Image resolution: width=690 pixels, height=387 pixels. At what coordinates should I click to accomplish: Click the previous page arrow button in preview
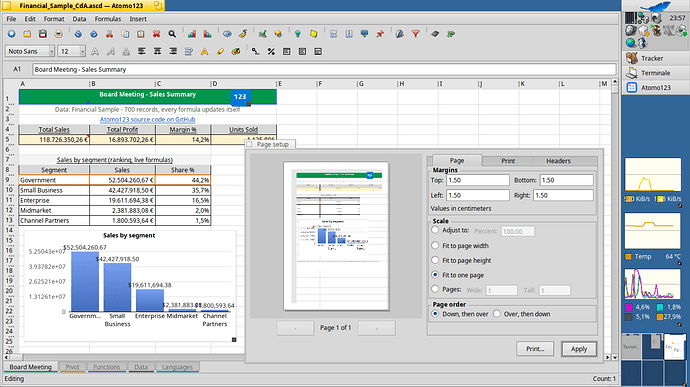click(295, 328)
